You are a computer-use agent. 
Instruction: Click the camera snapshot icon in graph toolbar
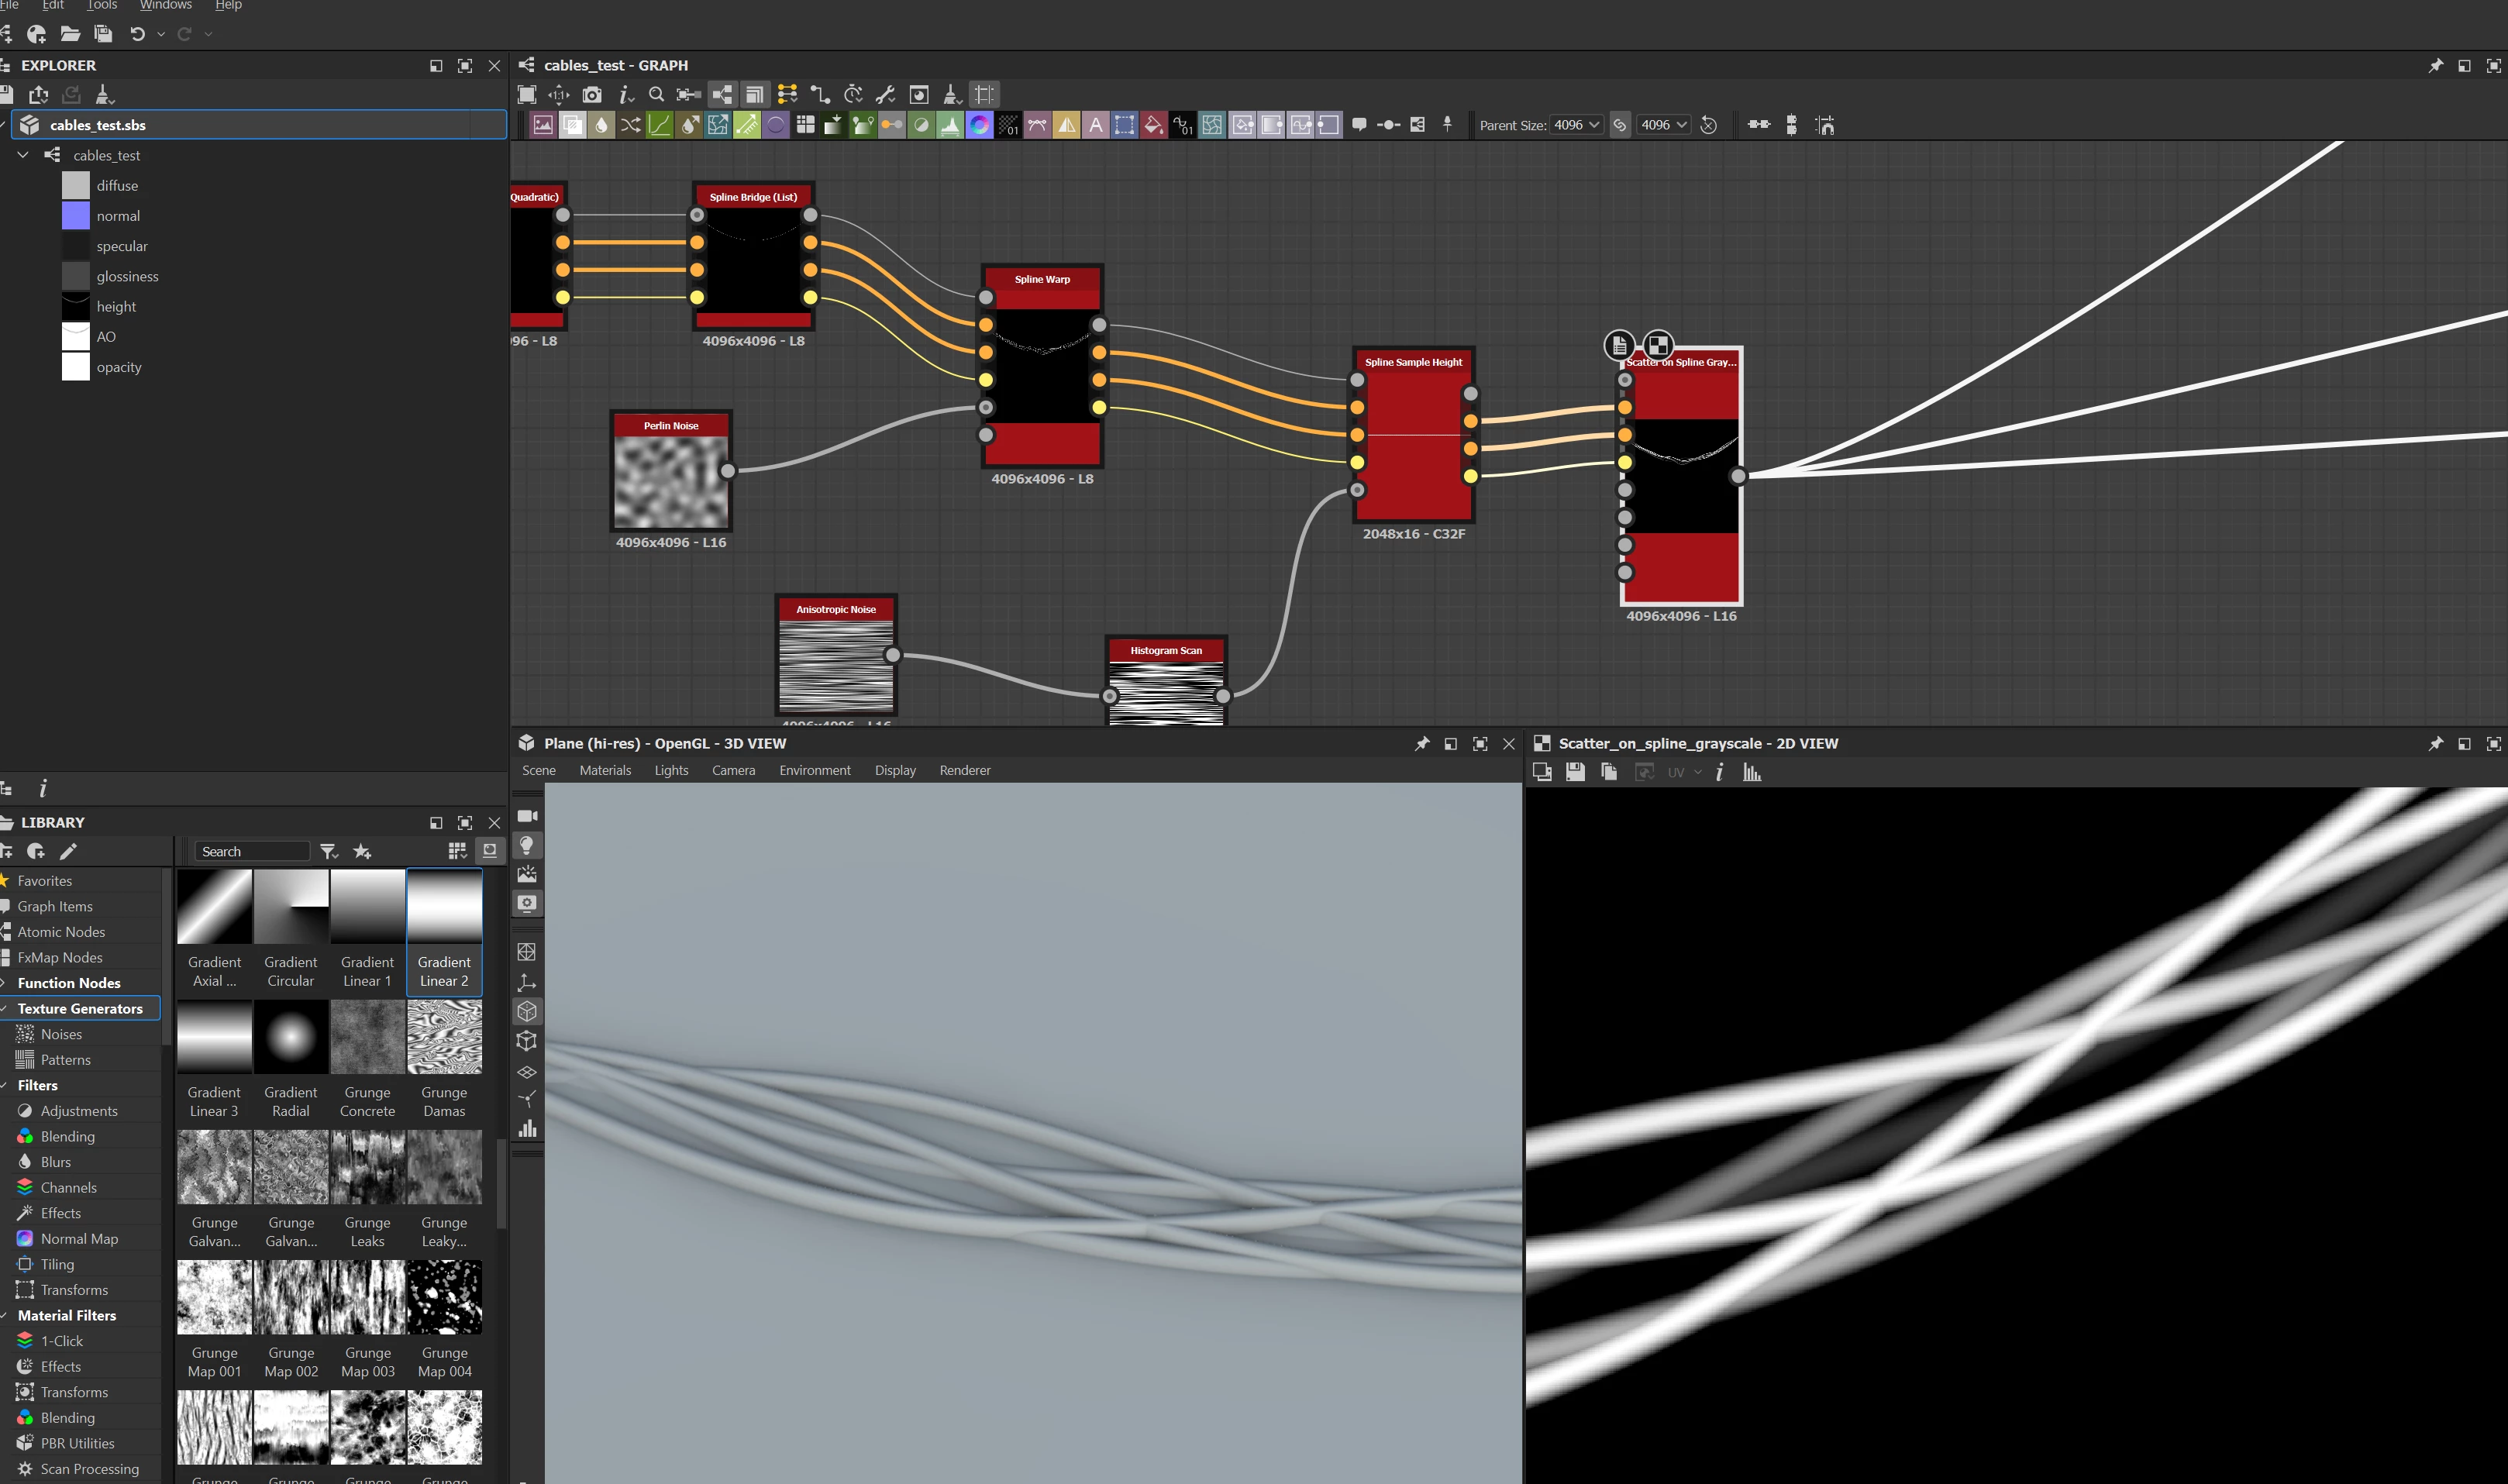(x=592, y=95)
